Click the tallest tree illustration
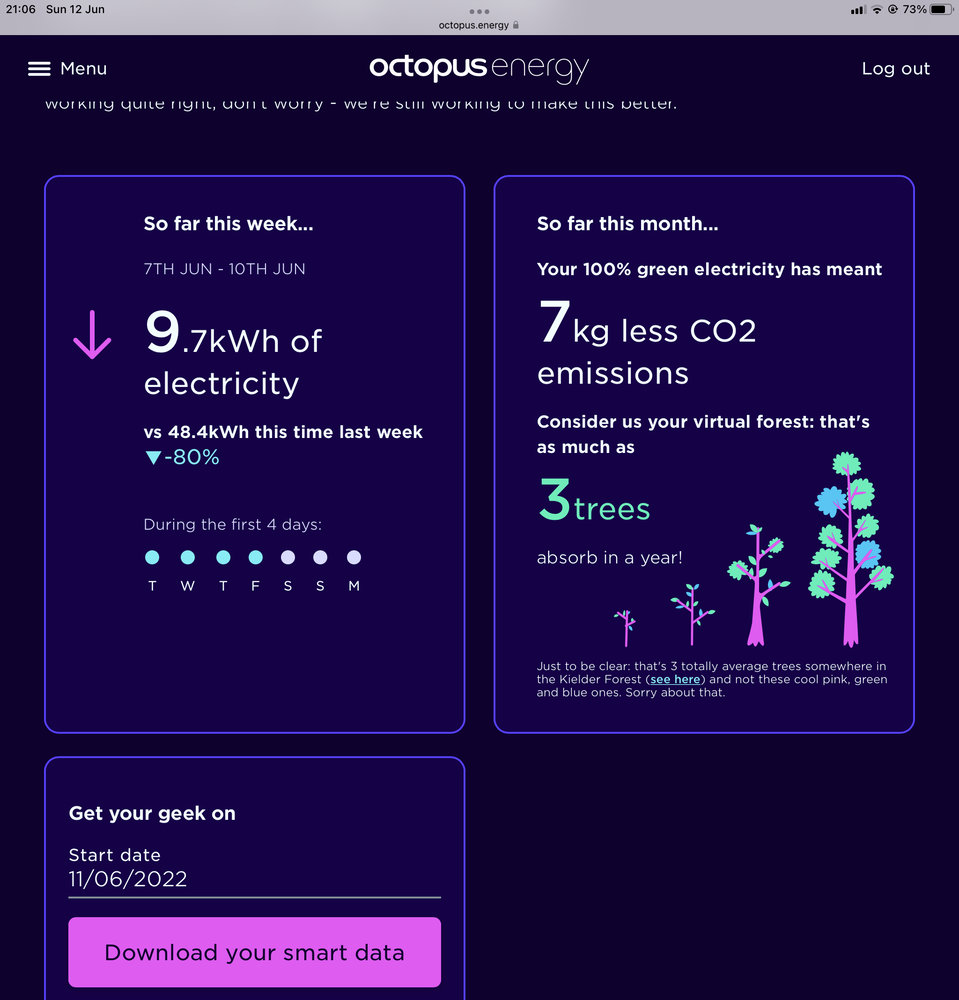 [851, 549]
